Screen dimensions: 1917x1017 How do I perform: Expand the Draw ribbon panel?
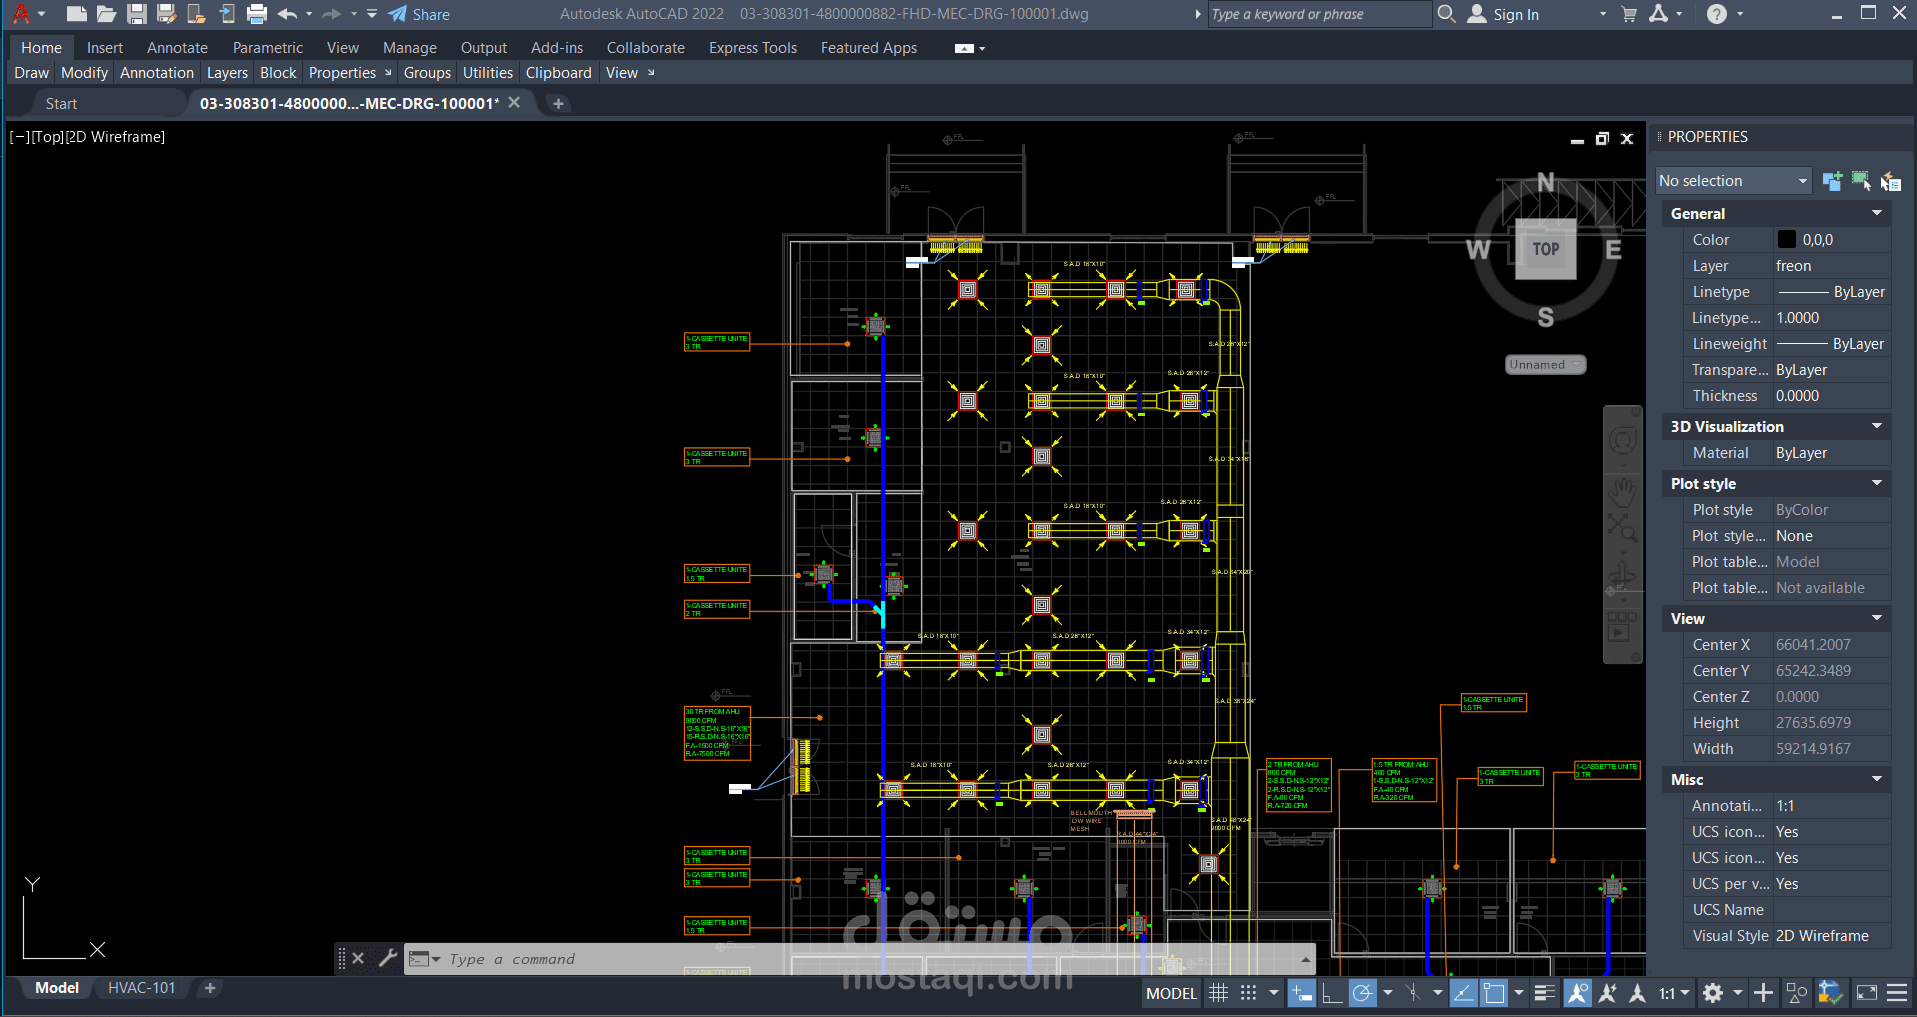(x=31, y=73)
